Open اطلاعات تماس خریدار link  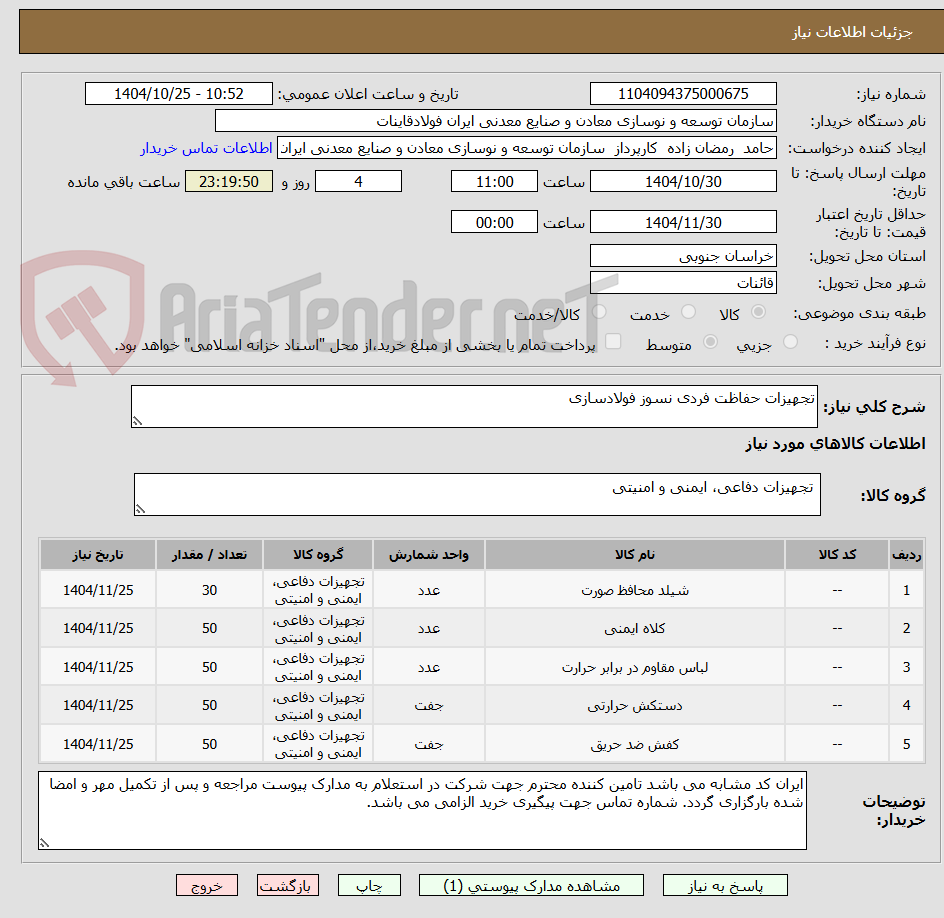206,148
